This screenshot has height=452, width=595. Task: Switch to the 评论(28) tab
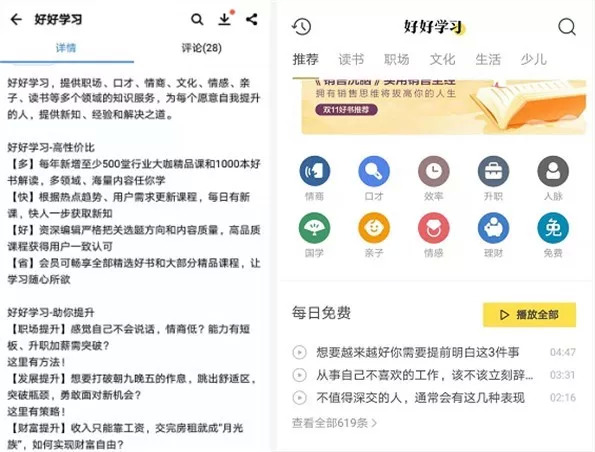click(201, 48)
